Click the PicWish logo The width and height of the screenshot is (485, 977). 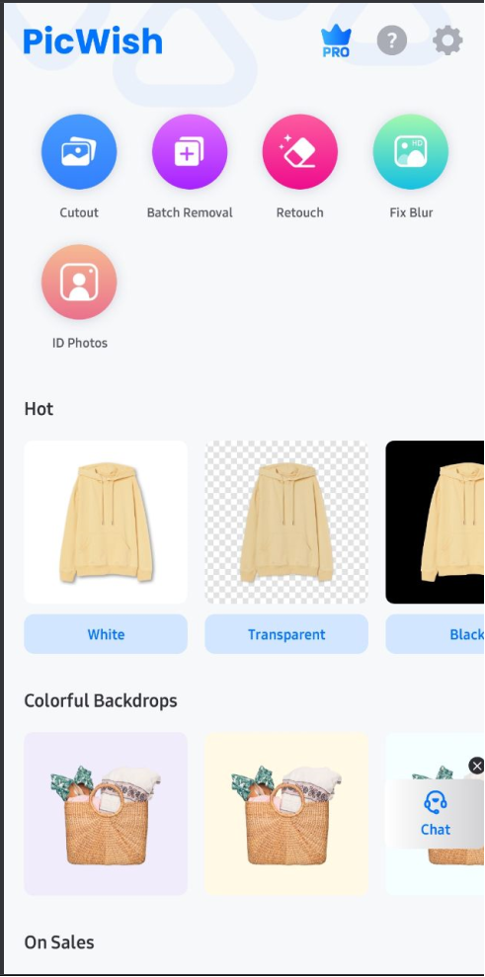tap(93, 42)
